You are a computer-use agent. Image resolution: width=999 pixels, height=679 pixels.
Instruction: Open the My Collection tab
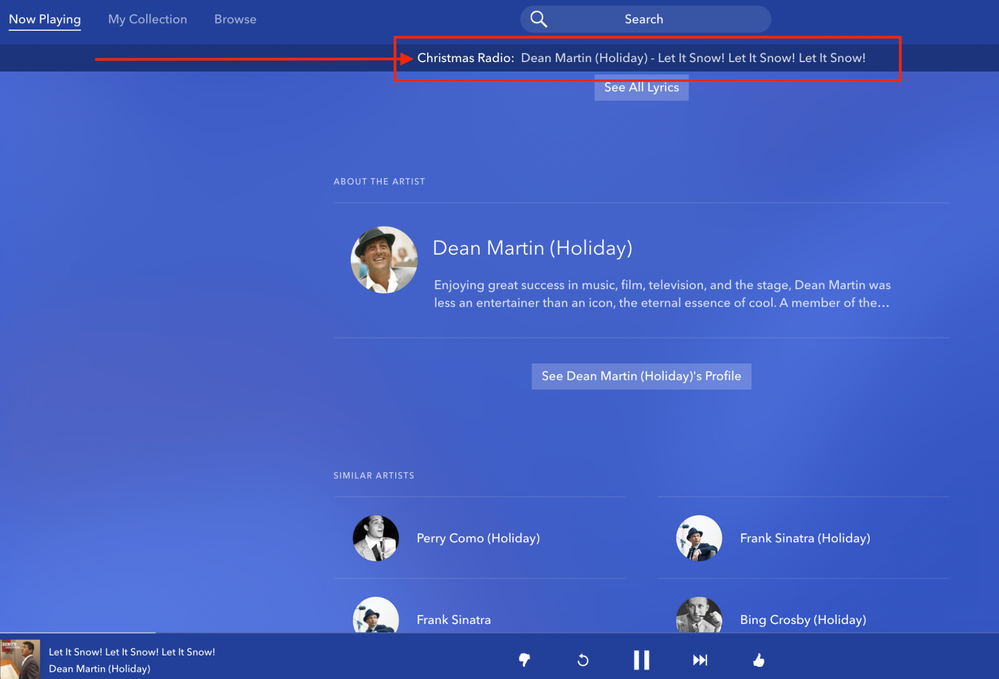[147, 19]
